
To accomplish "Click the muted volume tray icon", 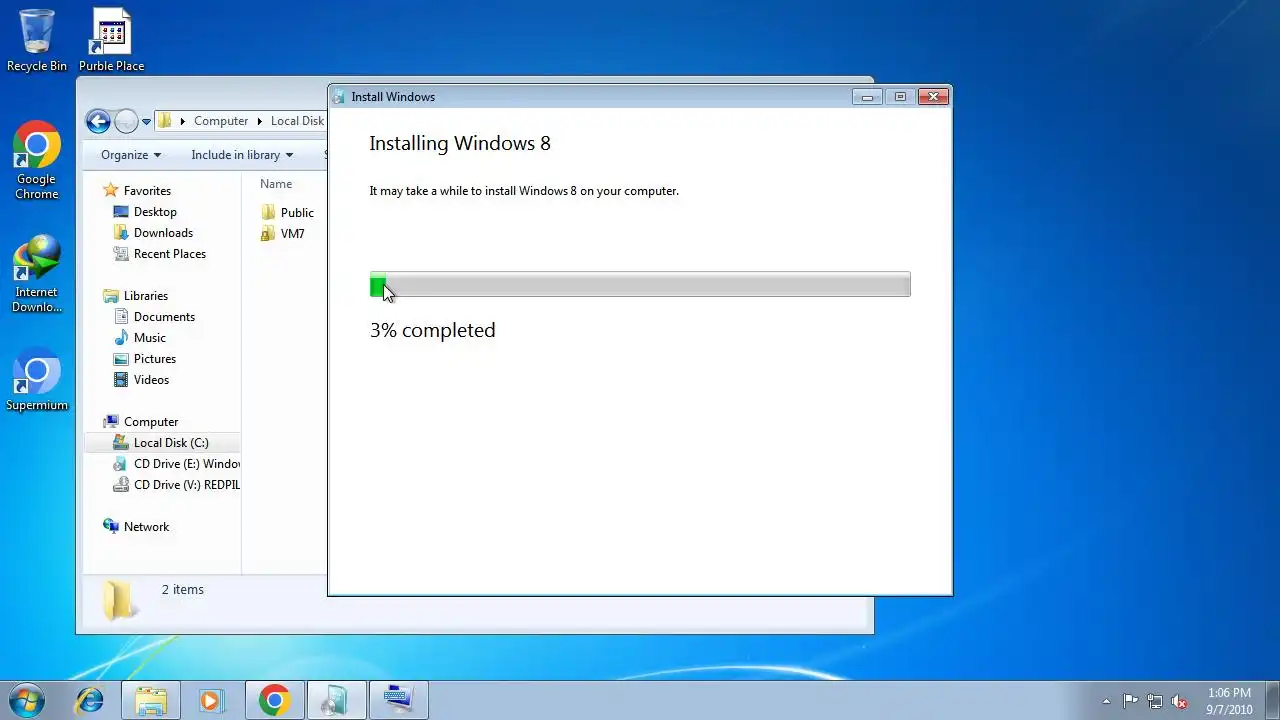I will click(1179, 701).
